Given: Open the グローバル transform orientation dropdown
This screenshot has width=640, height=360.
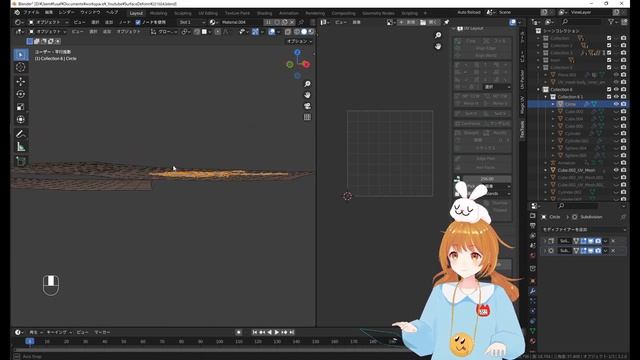Looking at the screenshot, I should [x=163, y=31].
